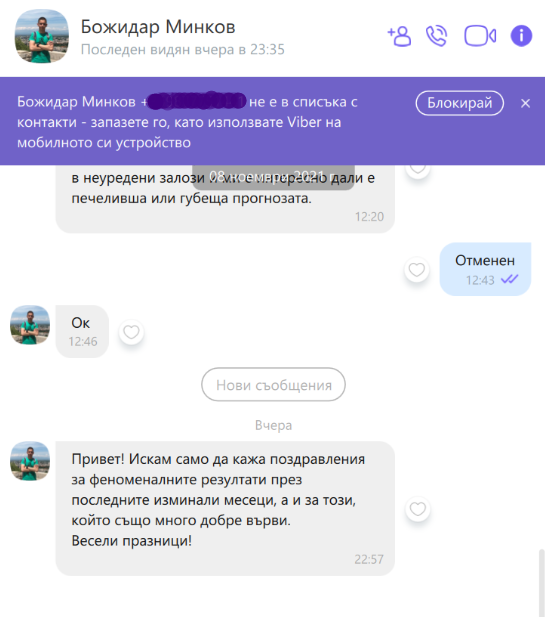Image resolution: width=545 pixels, height=617 pixels.
Task: Dismiss the not-in-contacts banner
Action: tap(525, 103)
